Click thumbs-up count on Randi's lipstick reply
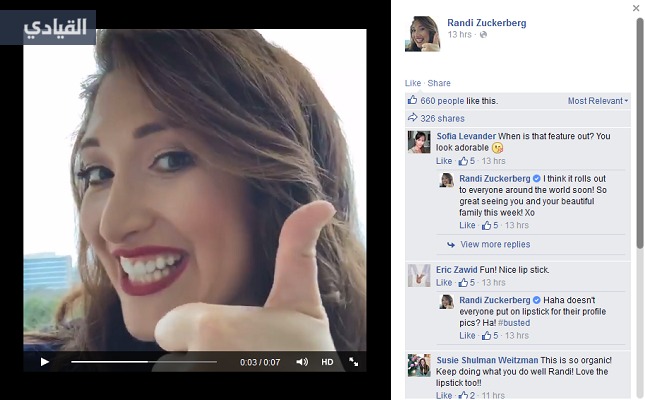 tap(490, 336)
